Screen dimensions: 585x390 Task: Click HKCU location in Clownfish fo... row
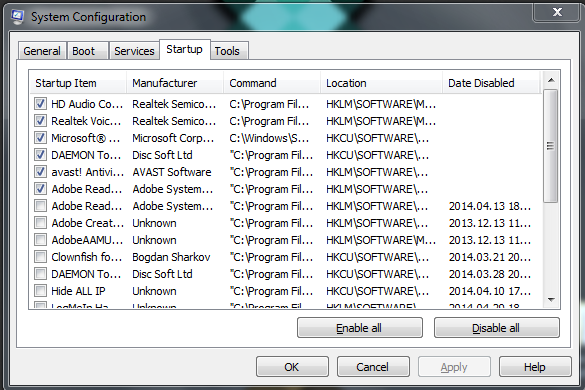click(x=378, y=257)
